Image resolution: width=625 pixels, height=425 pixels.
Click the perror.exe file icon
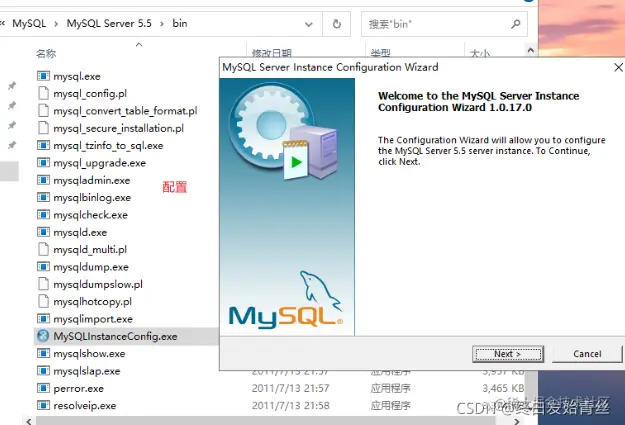(x=43, y=388)
